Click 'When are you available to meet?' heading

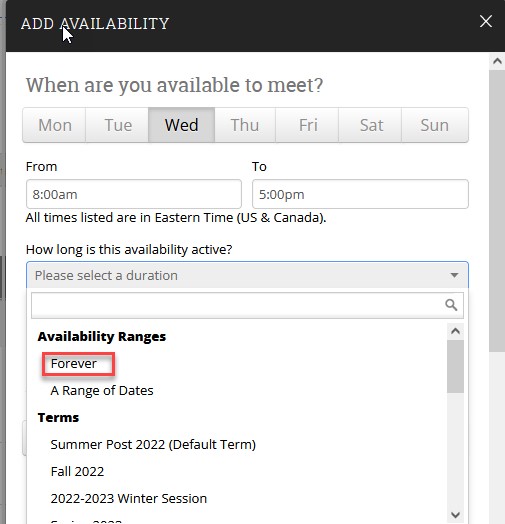[174, 85]
